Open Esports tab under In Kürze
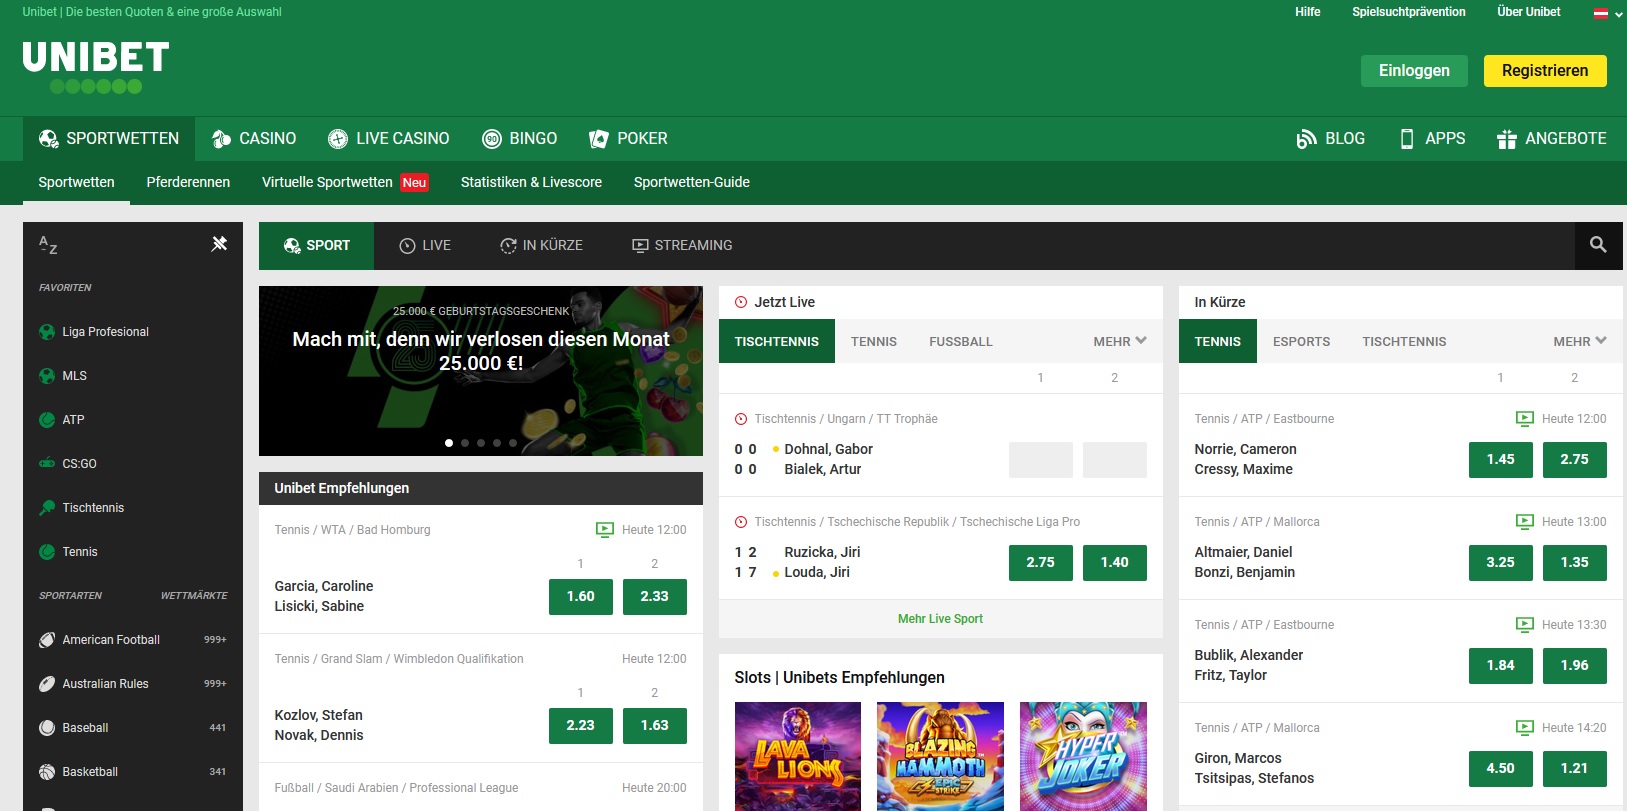This screenshot has width=1627, height=811. click(1301, 341)
